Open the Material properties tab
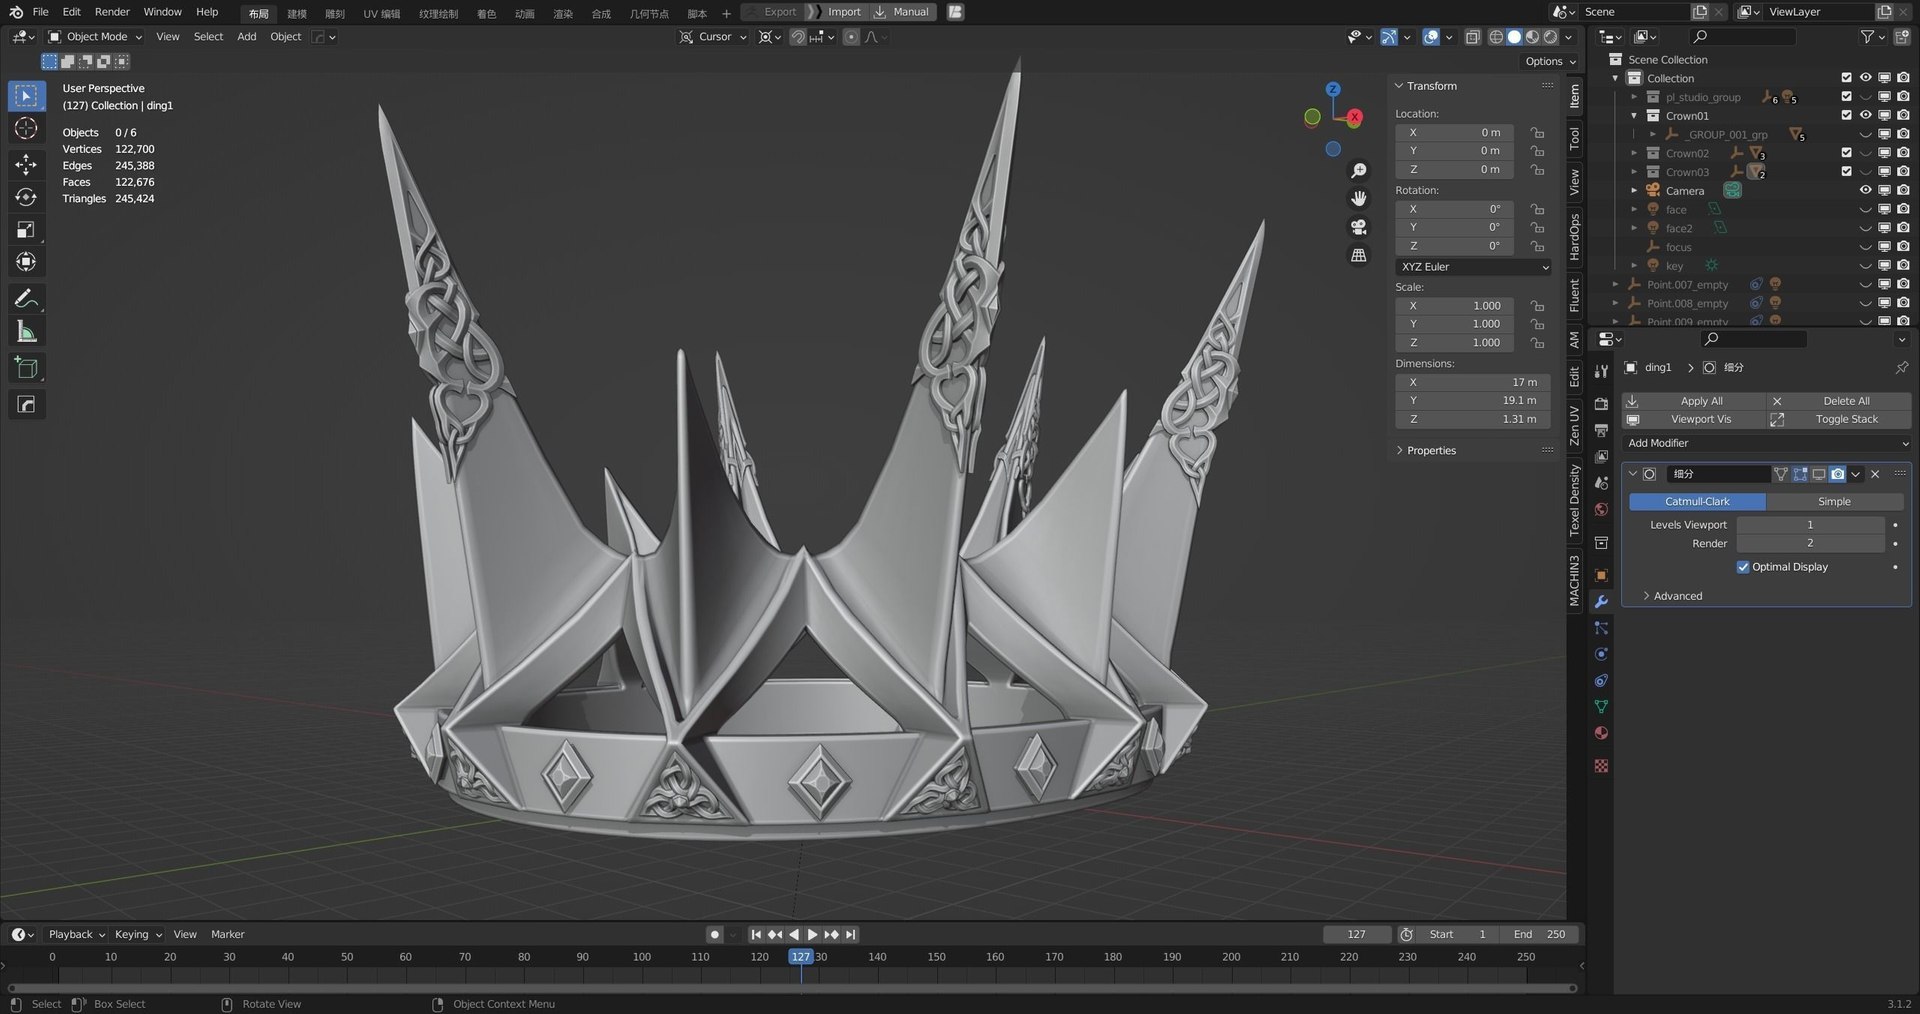Viewport: 1920px width, 1014px height. (1601, 733)
